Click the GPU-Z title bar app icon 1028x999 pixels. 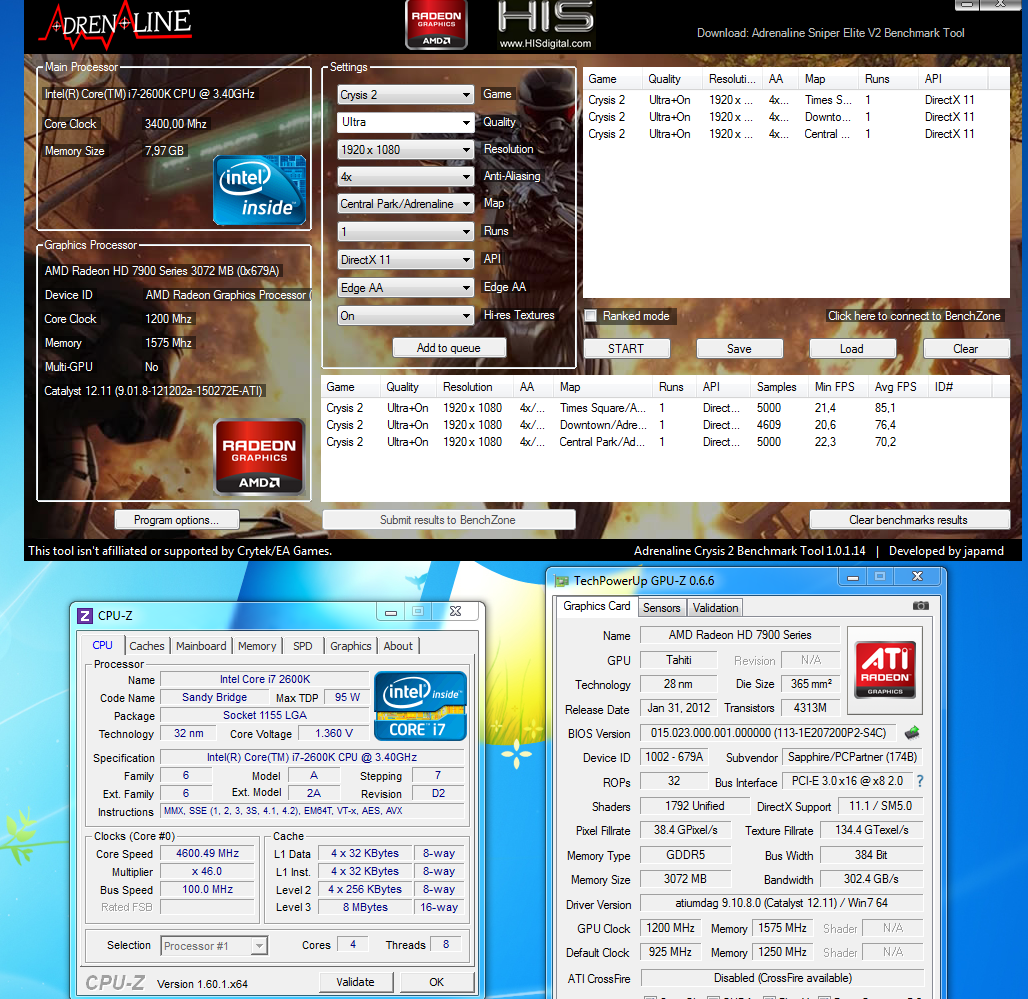point(561,581)
